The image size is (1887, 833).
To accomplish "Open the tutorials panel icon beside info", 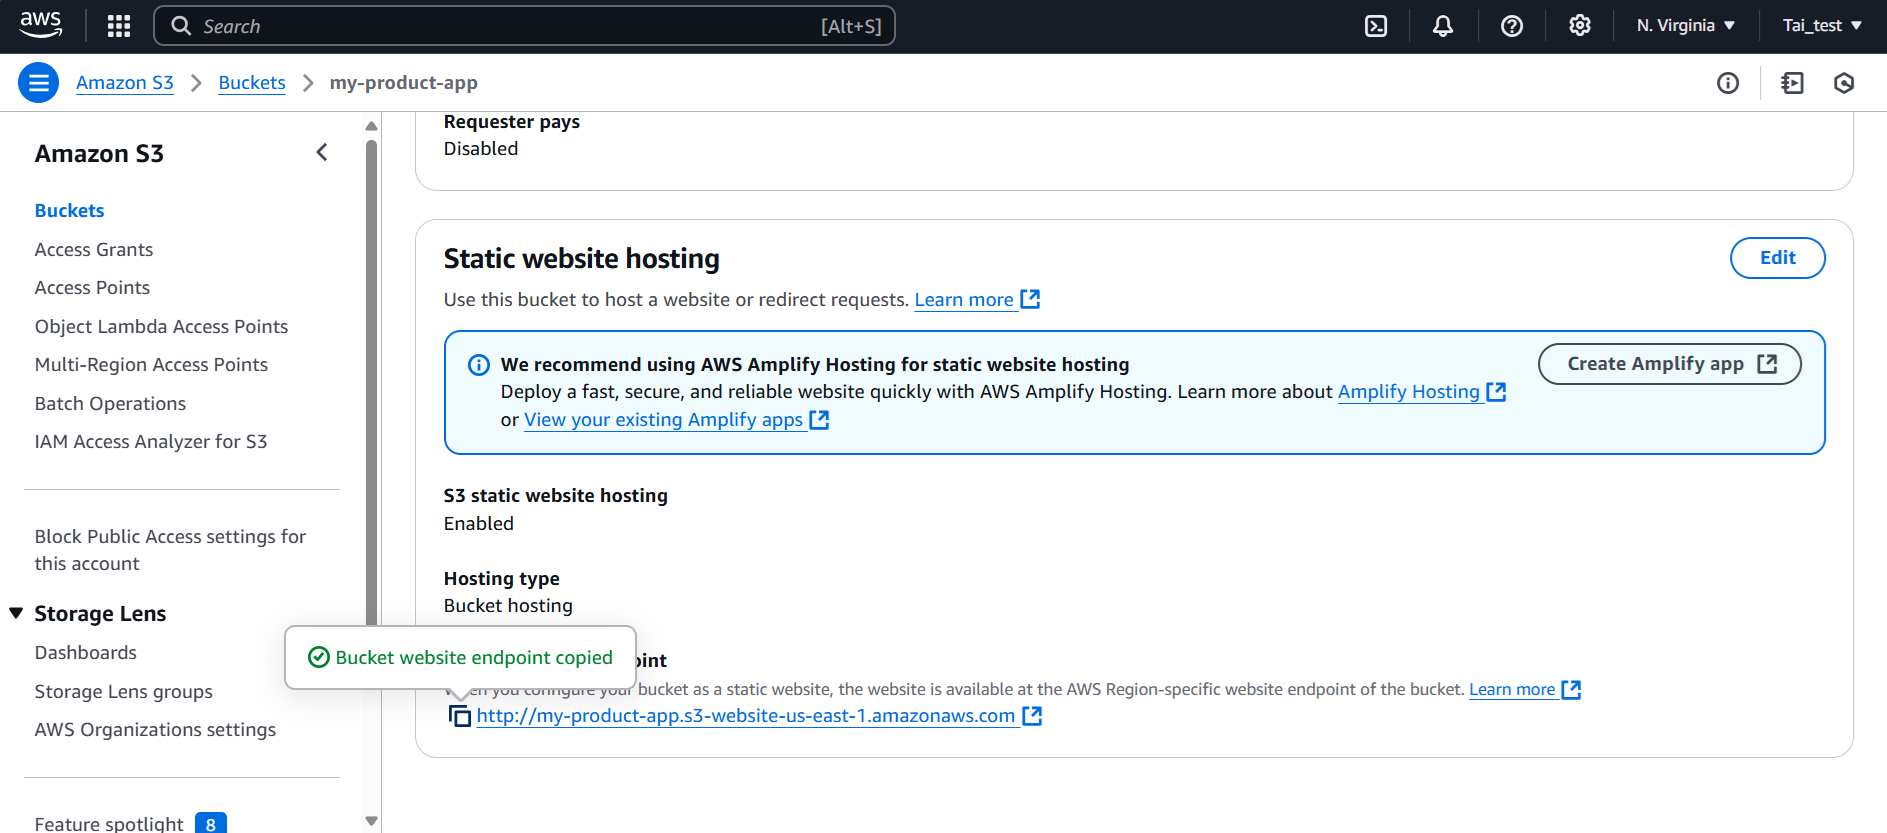I will pos(1793,83).
